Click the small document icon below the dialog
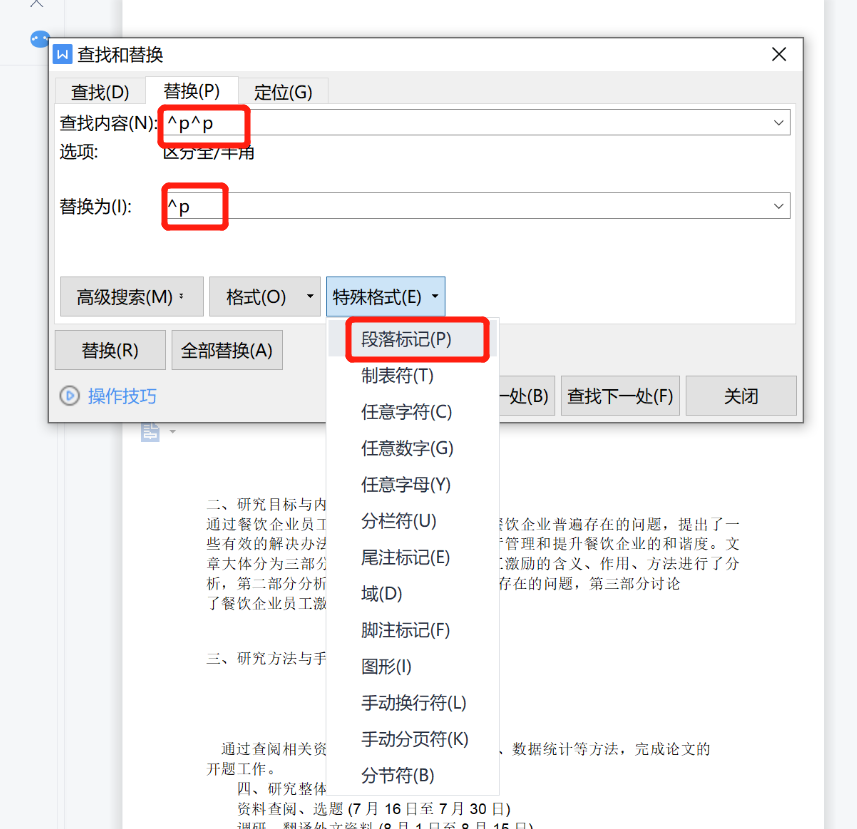The height and width of the screenshot is (829, 857). click(x=150, y=432)
